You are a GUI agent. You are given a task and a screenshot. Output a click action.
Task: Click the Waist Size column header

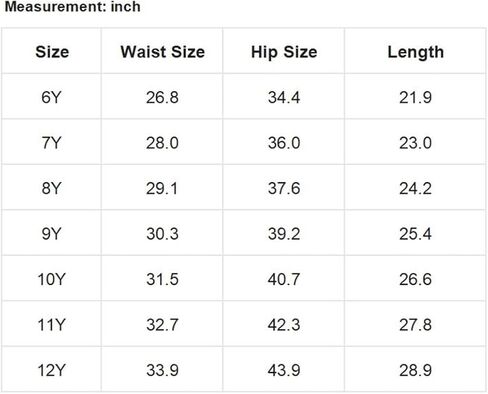point(162,52)
